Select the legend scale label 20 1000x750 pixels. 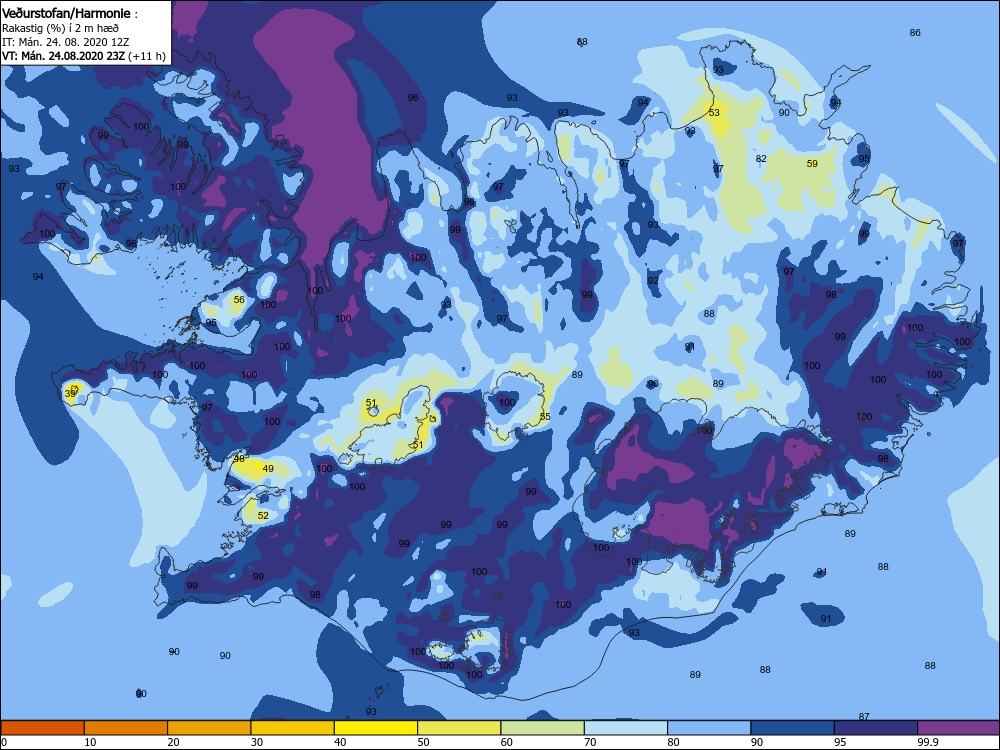[x=173, y=742]
